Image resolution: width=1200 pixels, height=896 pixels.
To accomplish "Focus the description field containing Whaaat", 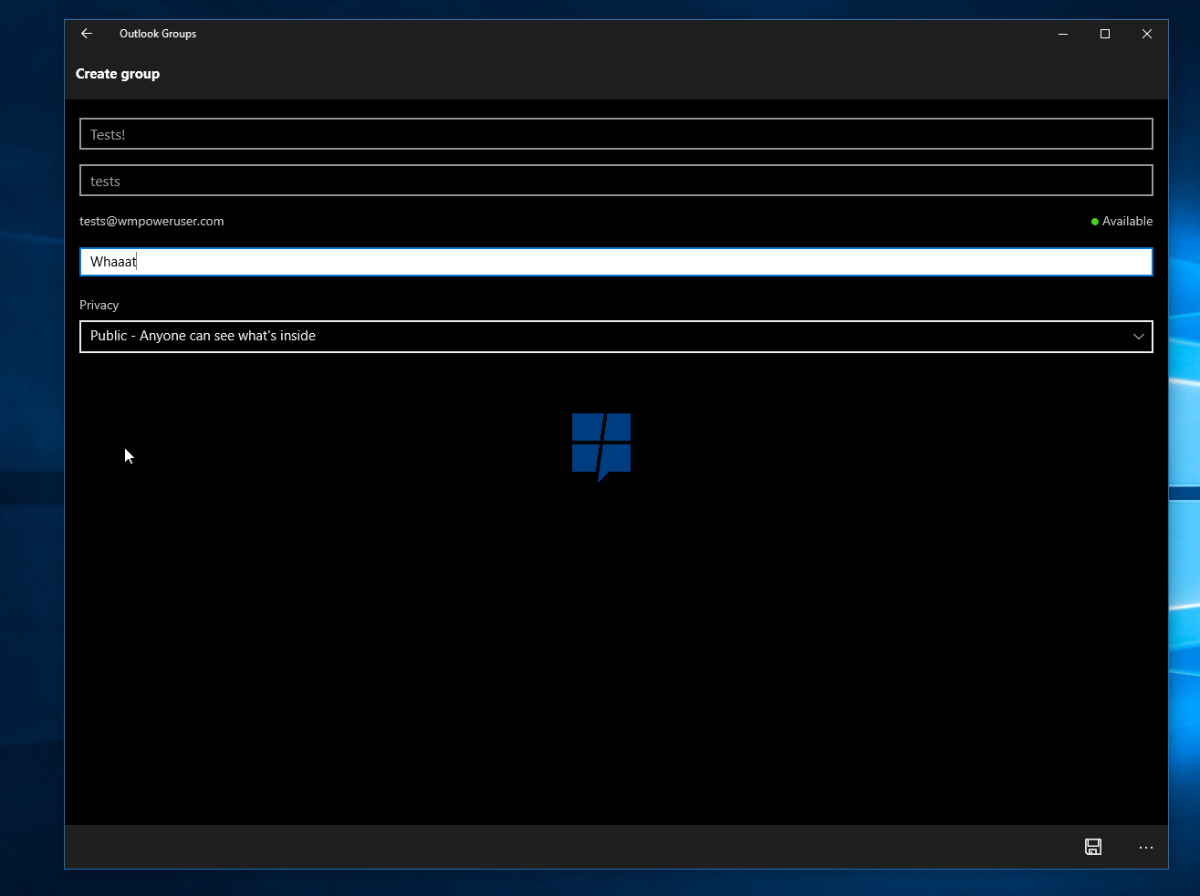I will [x=616, y=262].
